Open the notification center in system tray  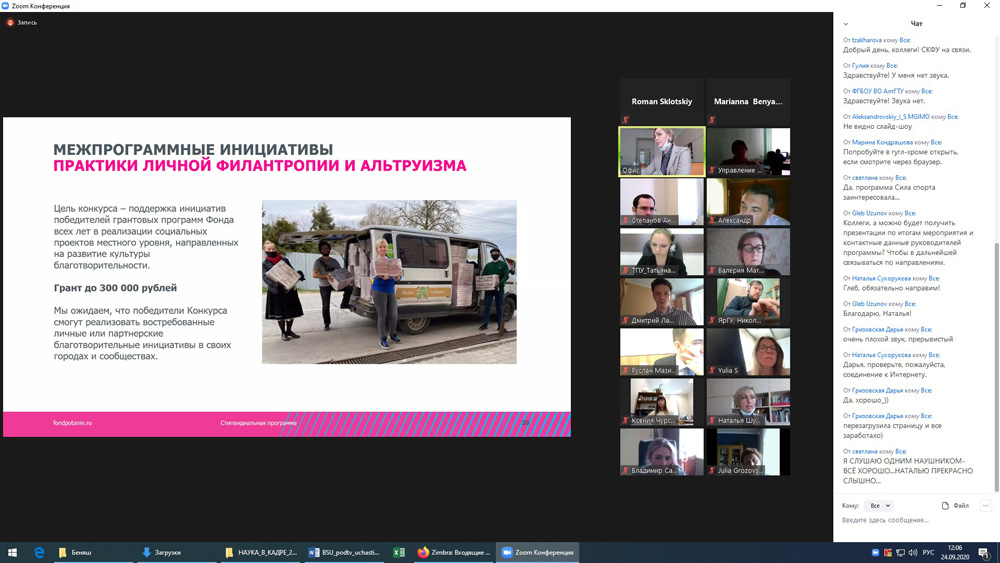pos(985,552)
